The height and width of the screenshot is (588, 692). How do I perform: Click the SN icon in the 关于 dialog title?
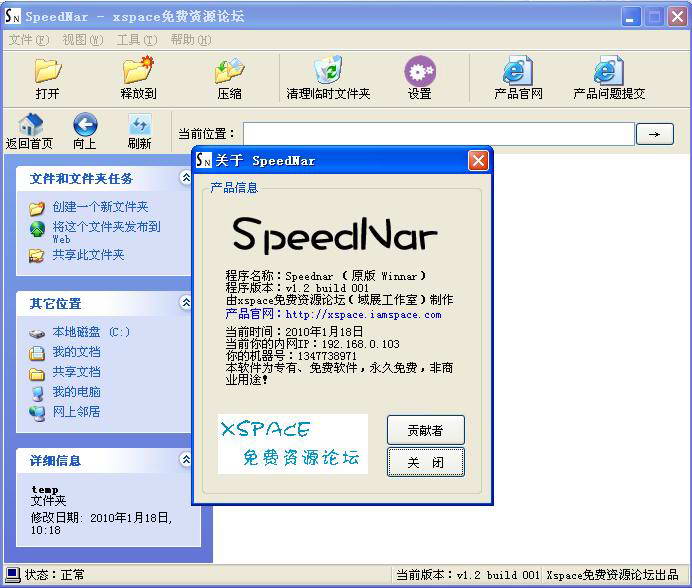203,160
